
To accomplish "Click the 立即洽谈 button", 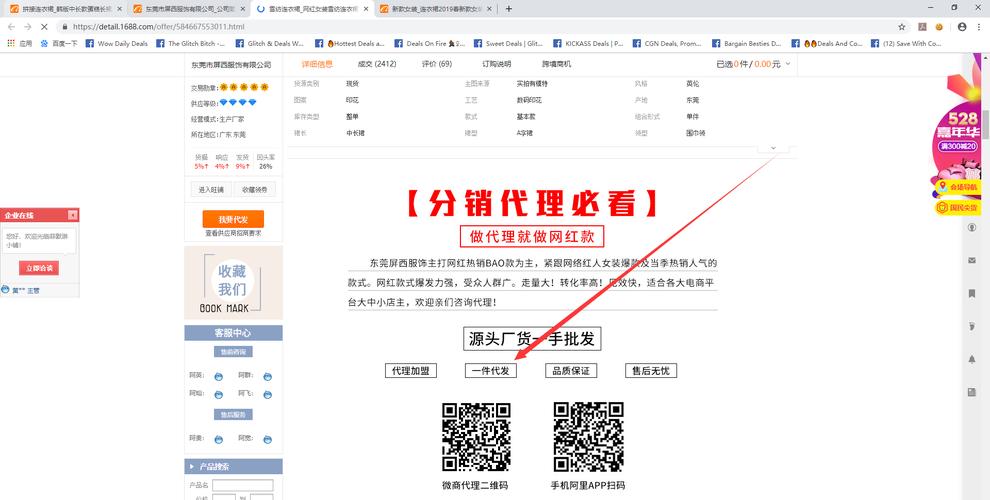I will tap(39, 268).
